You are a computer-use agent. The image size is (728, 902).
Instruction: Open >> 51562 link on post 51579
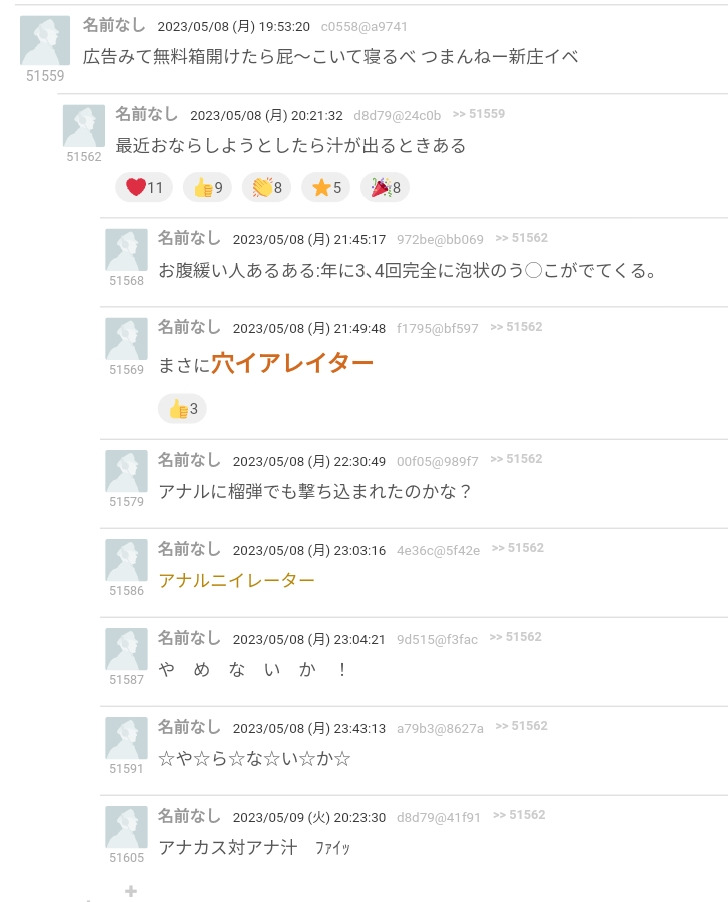(x=516, y=459)
